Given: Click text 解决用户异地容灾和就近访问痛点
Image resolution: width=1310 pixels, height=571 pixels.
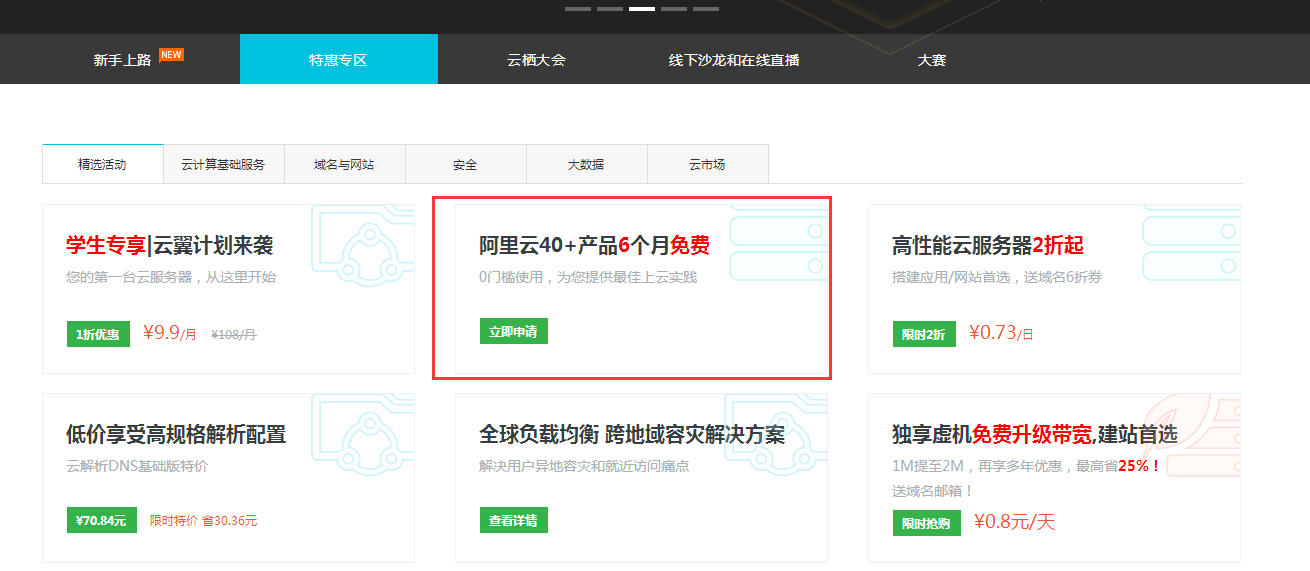Looking at the screenshot, I should (584, 466).
